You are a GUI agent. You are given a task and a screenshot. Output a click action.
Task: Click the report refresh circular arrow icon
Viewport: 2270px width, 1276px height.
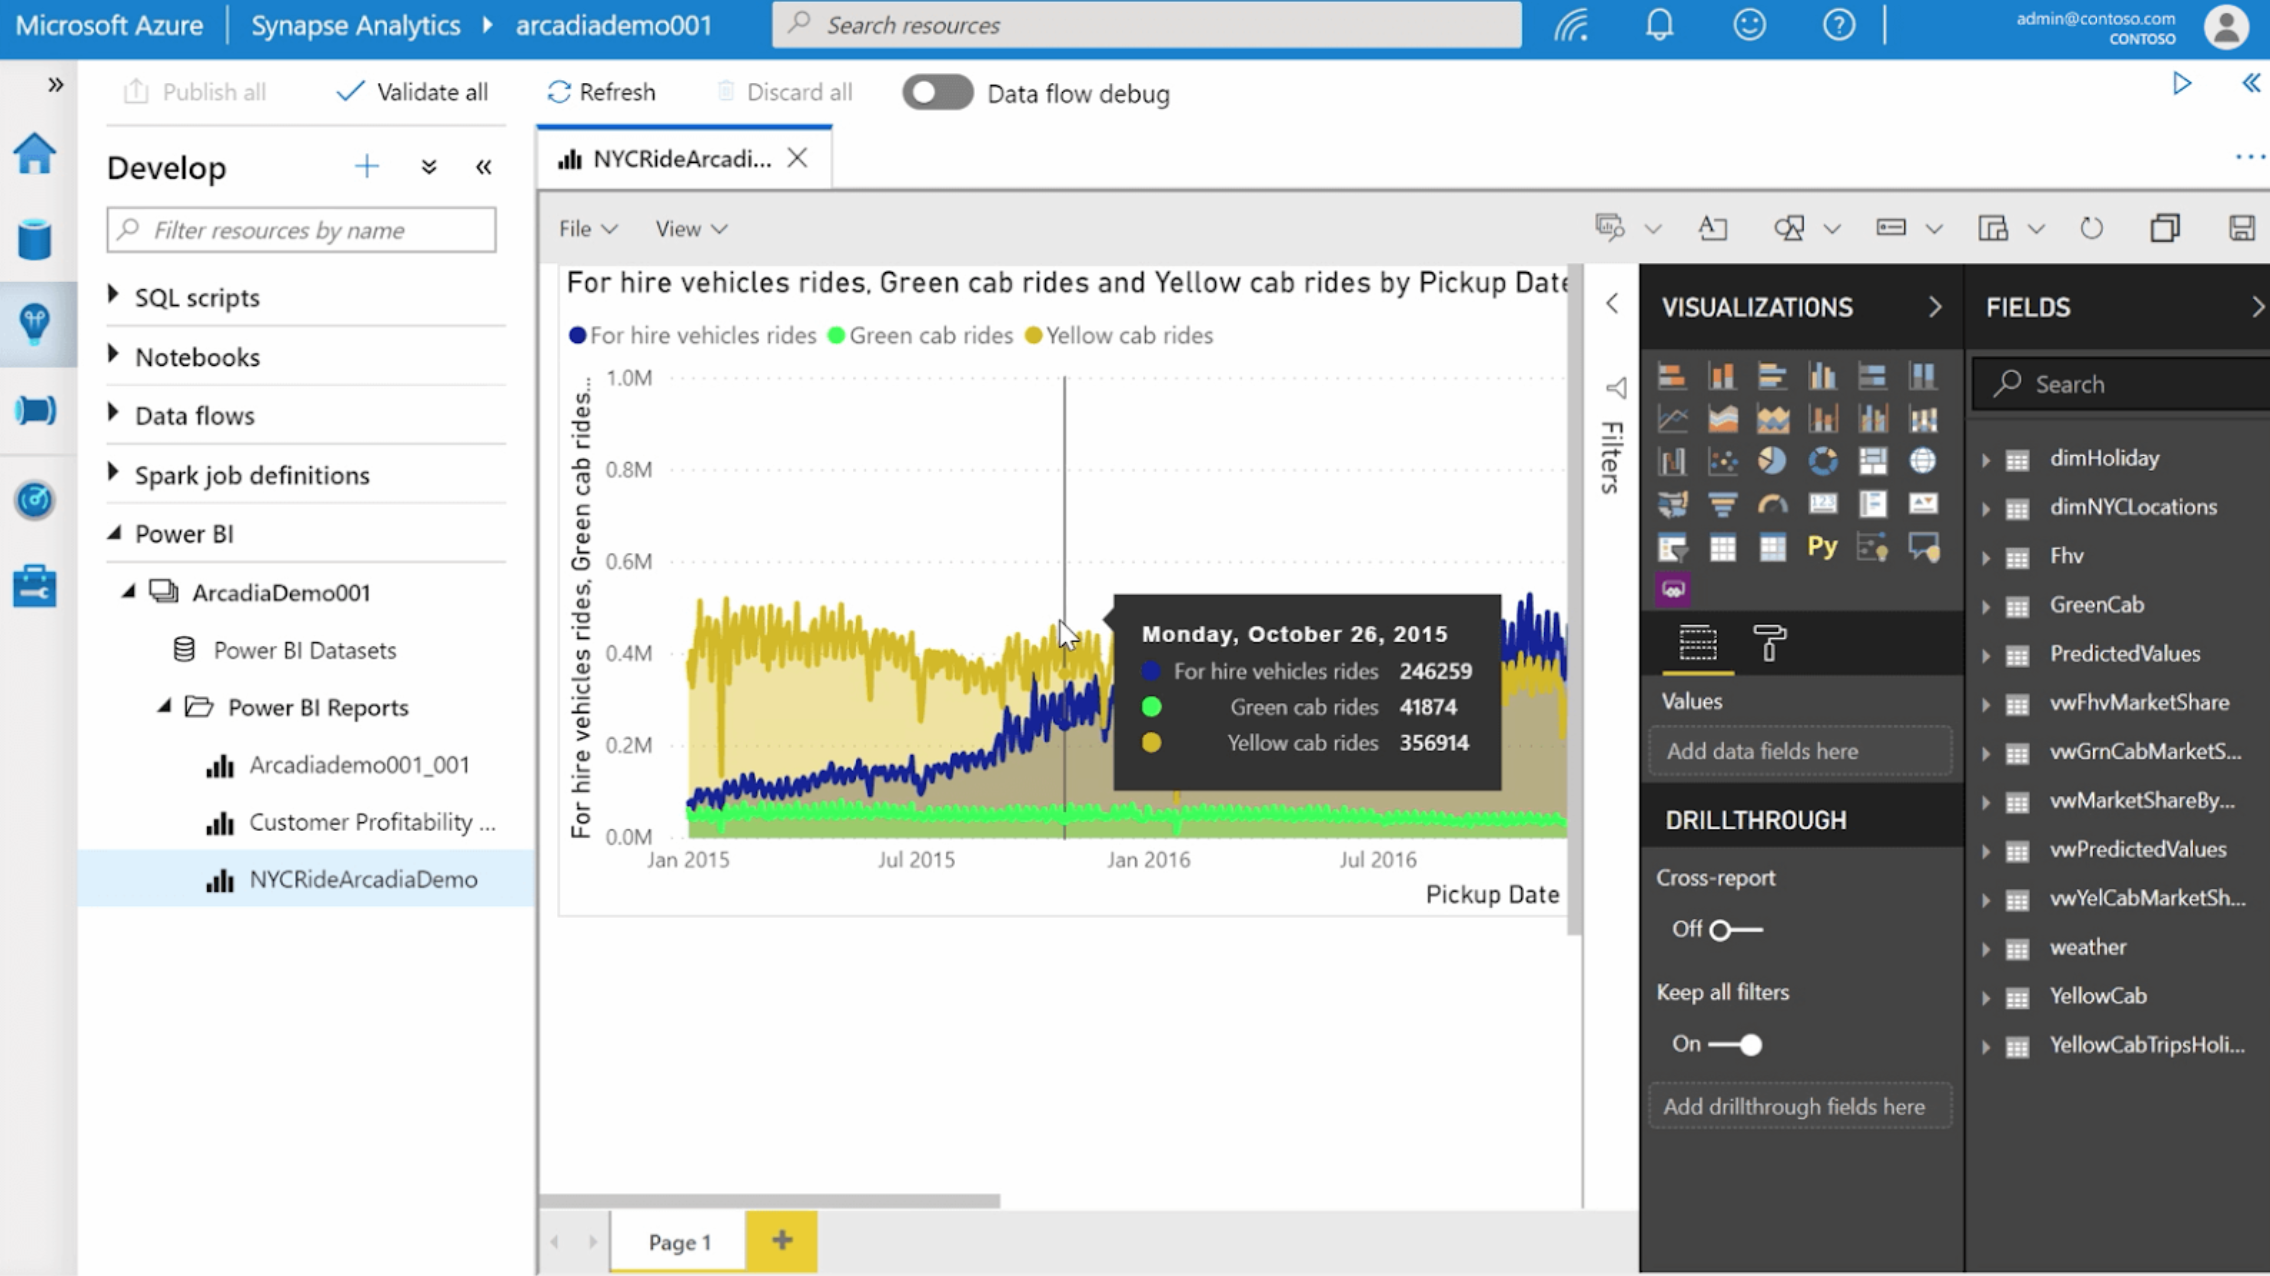pyautogui.click(x=2091, y=228)
